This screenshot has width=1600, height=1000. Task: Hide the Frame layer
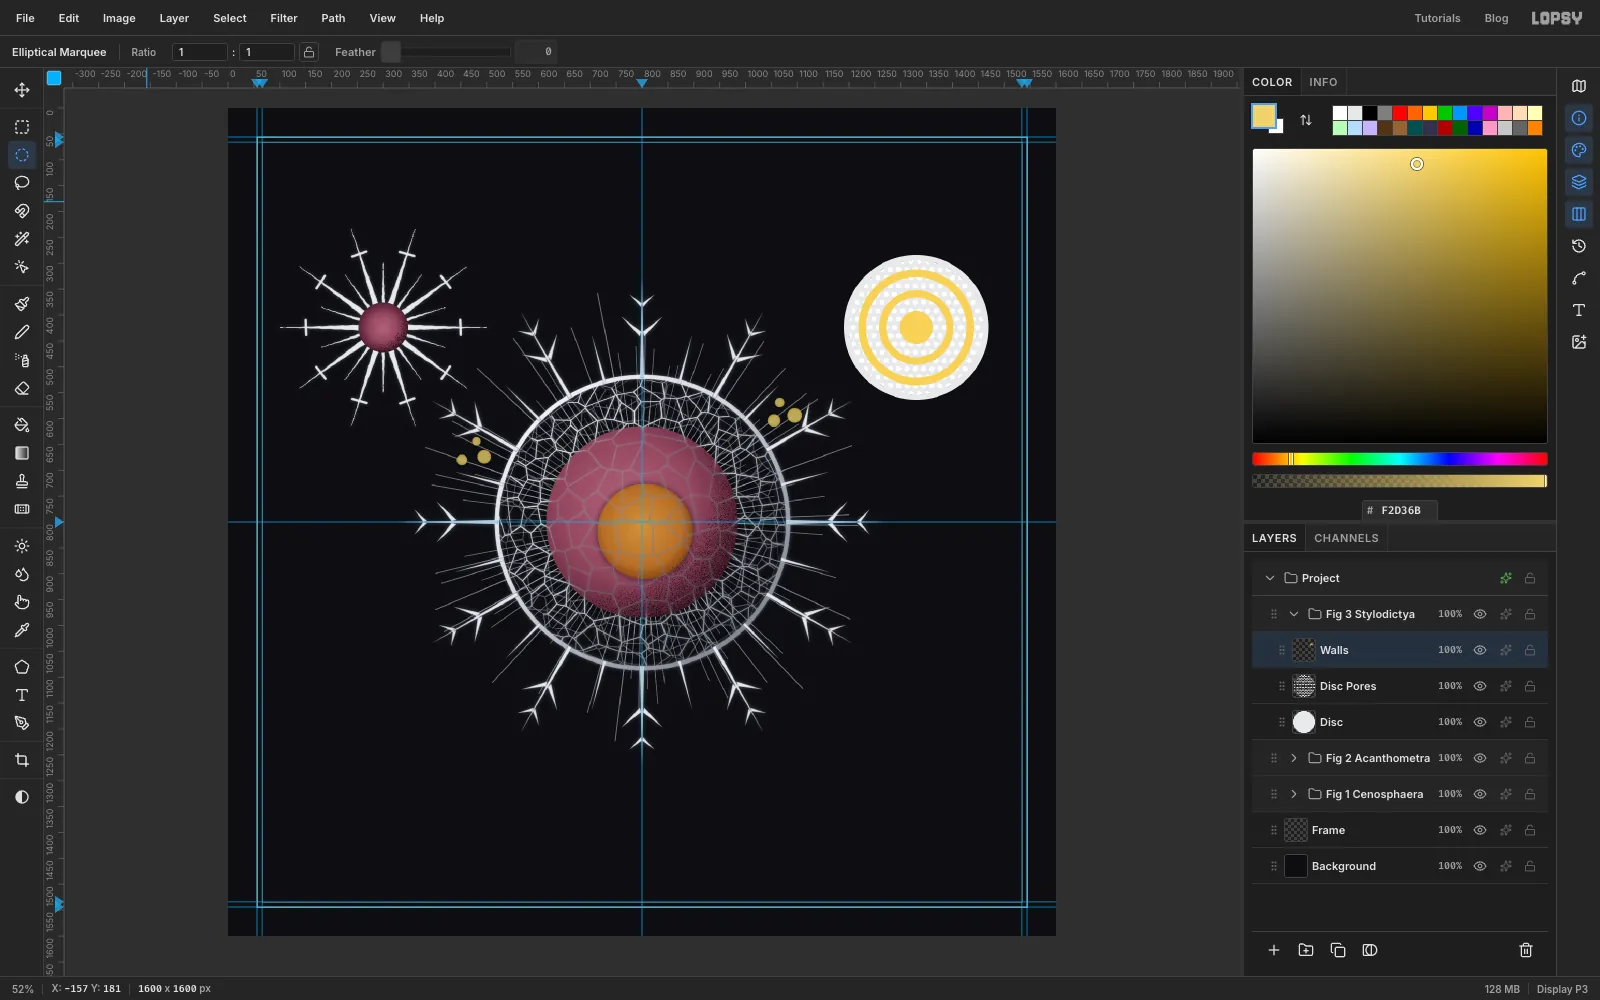[1480, 830]
